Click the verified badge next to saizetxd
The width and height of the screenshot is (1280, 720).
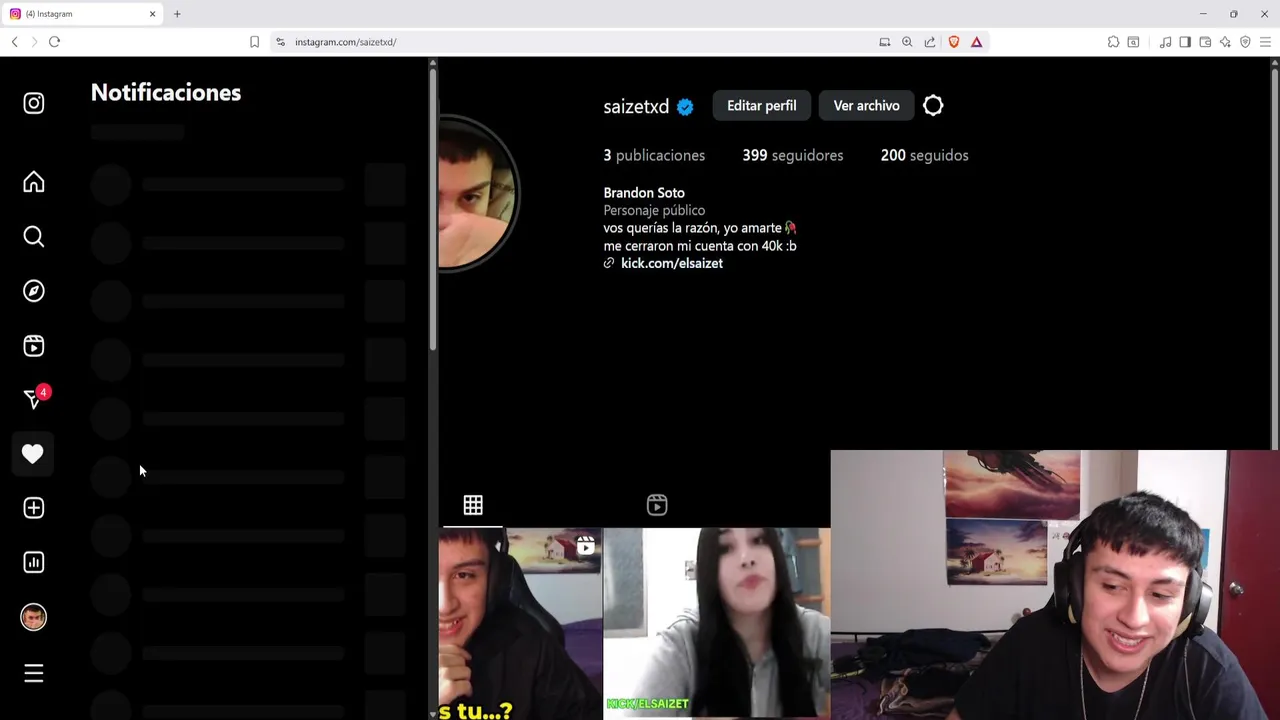point(685,107)
